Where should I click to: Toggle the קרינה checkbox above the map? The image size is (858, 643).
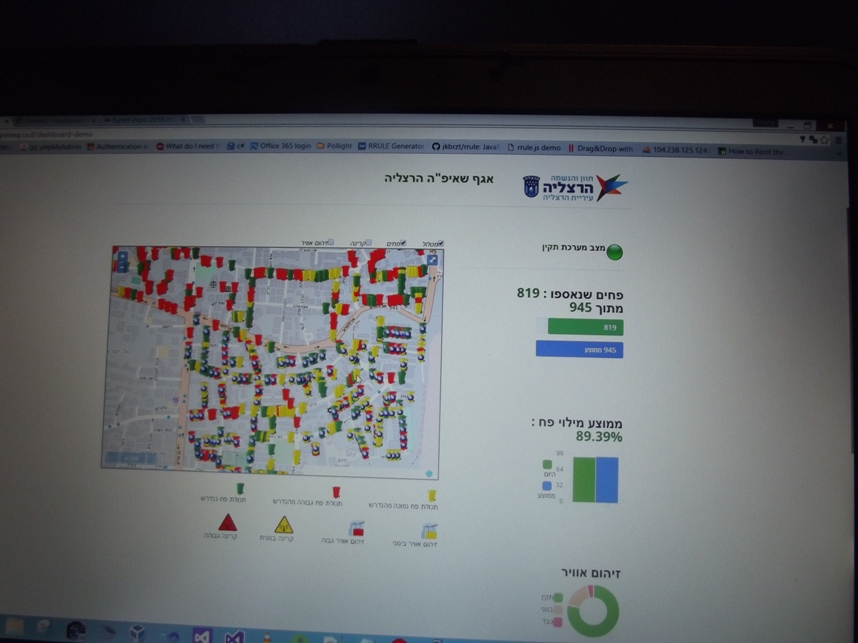370,243
